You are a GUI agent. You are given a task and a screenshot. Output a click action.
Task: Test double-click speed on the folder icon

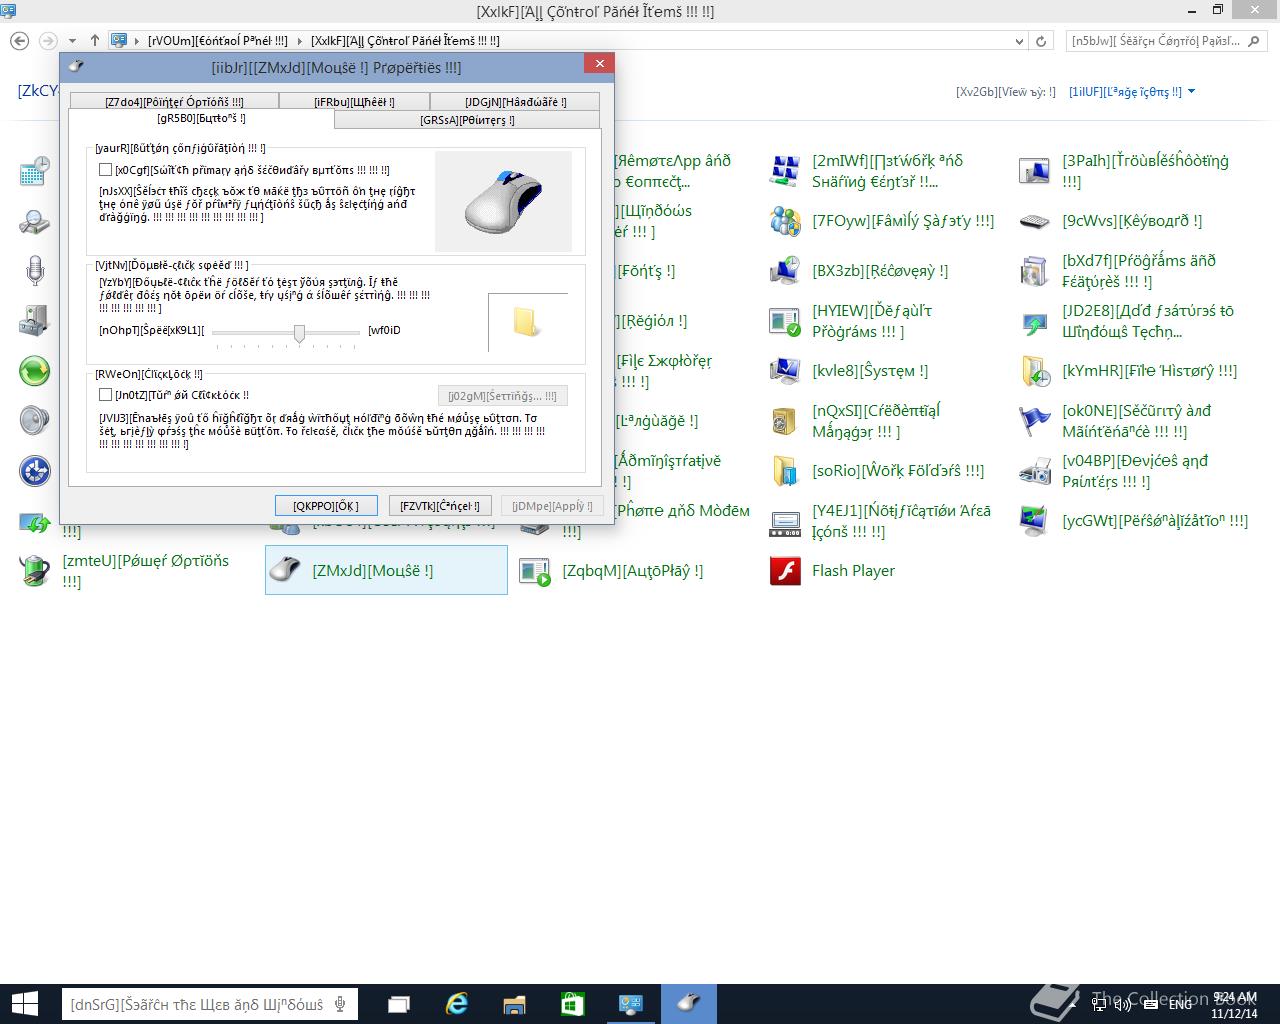pyautogui.click(x=526, y=322)
